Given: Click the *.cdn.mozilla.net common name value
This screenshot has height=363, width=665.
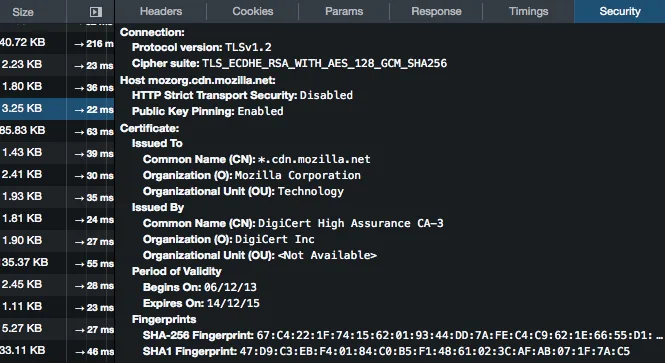Looking at the screenshot, I should tap(314, 159).
